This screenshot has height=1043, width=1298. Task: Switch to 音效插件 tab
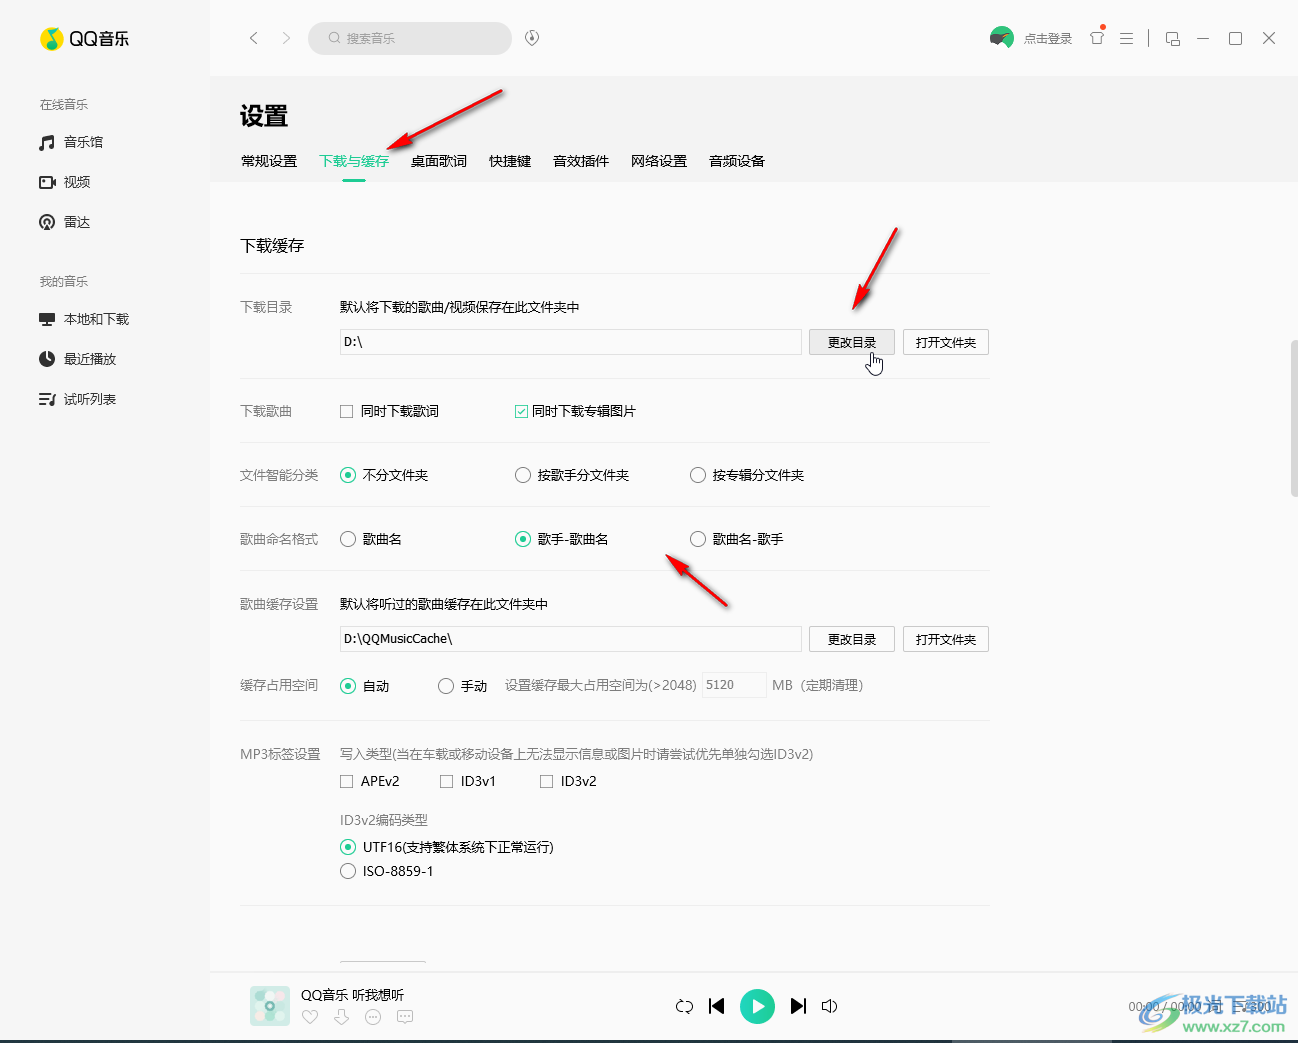pyautogui.click(x=581, y=161)
